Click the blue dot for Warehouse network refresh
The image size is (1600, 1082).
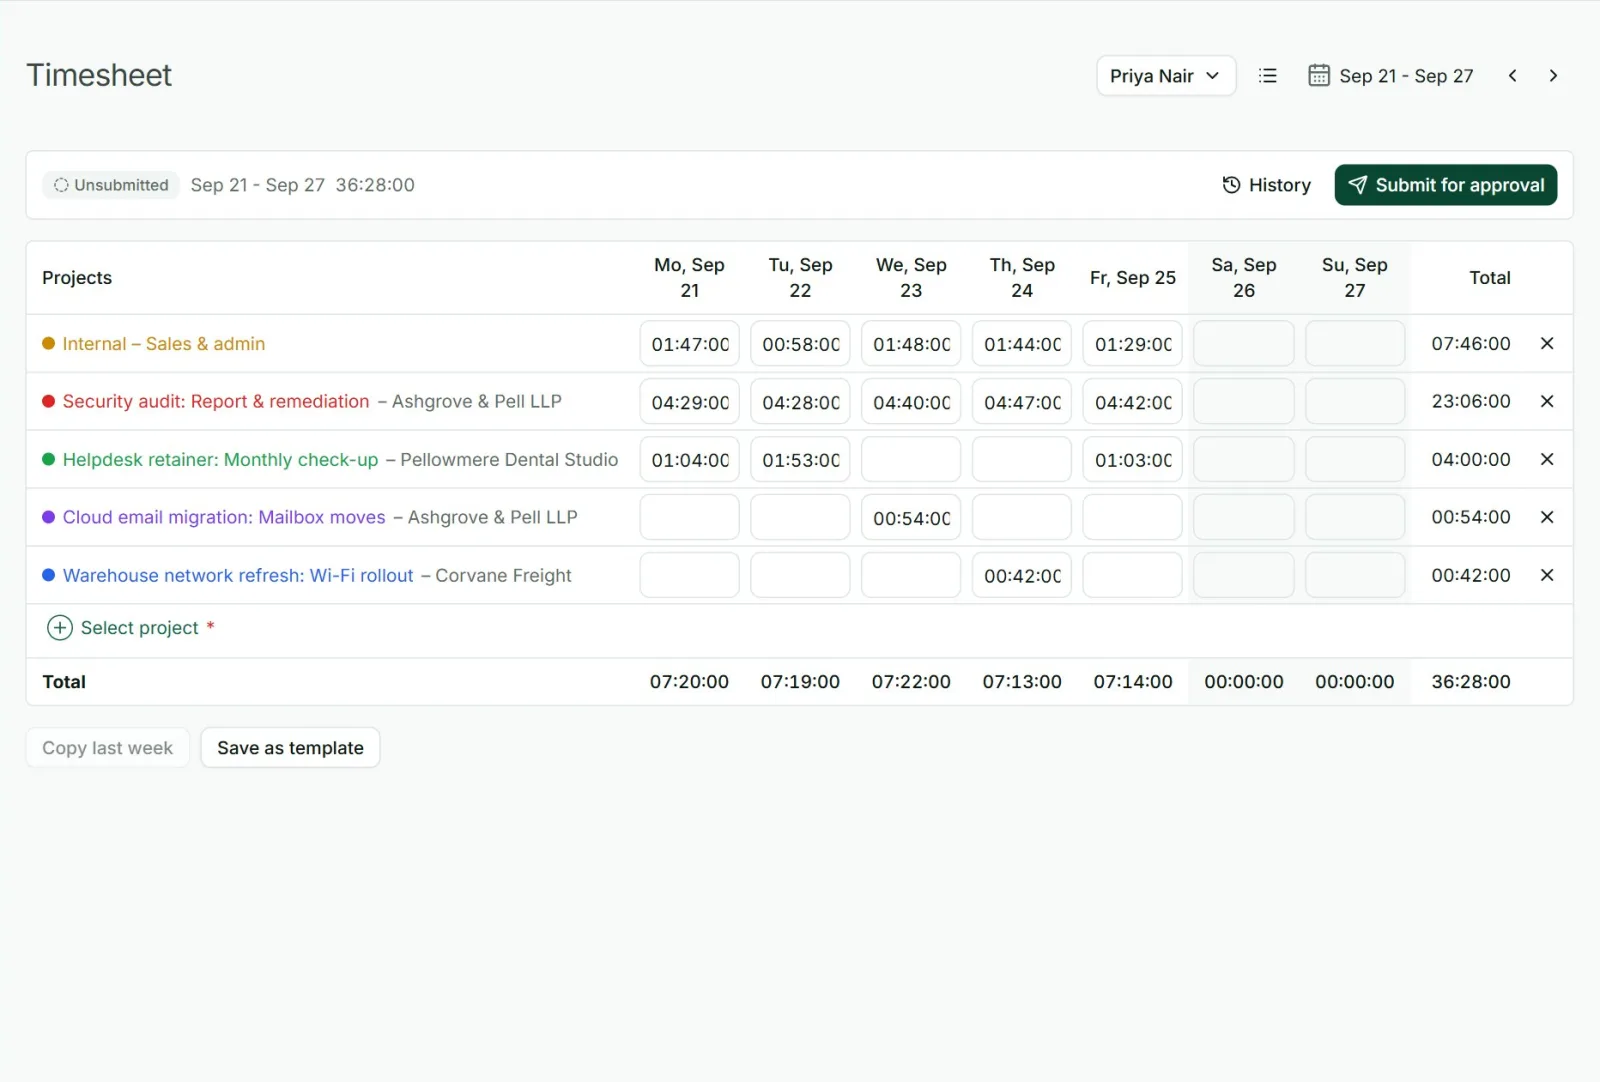[48, 575]
